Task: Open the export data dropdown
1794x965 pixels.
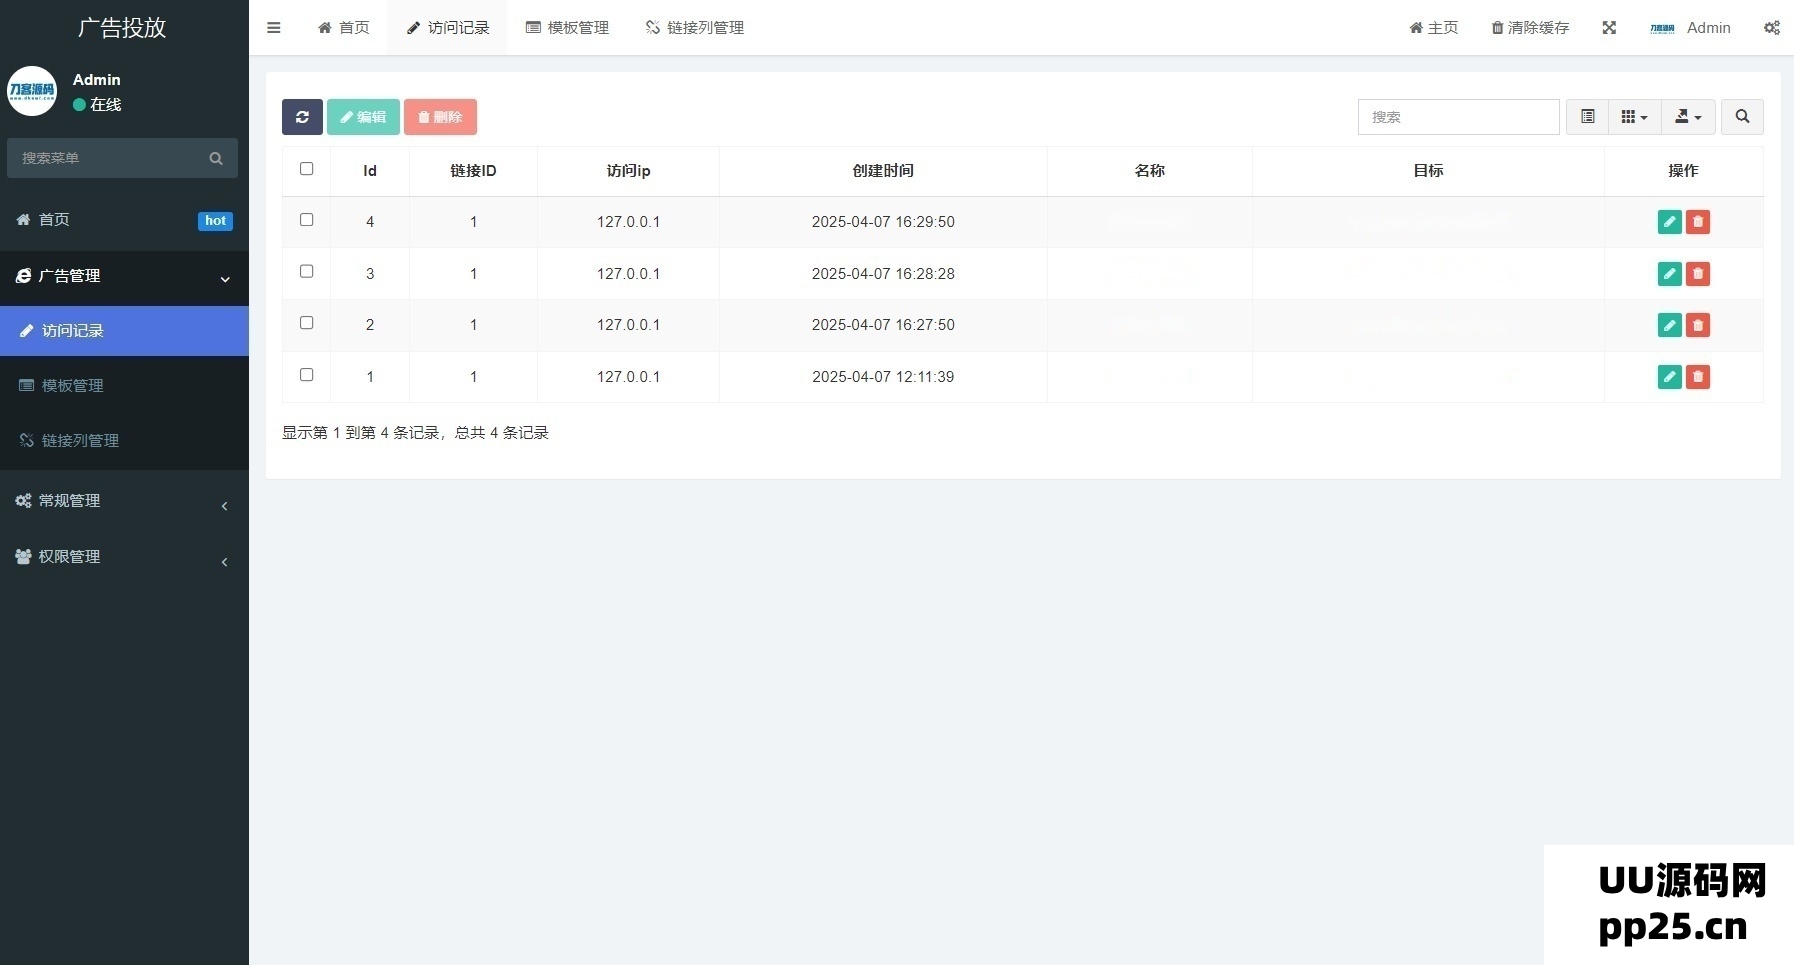Action: point(1688,117)
